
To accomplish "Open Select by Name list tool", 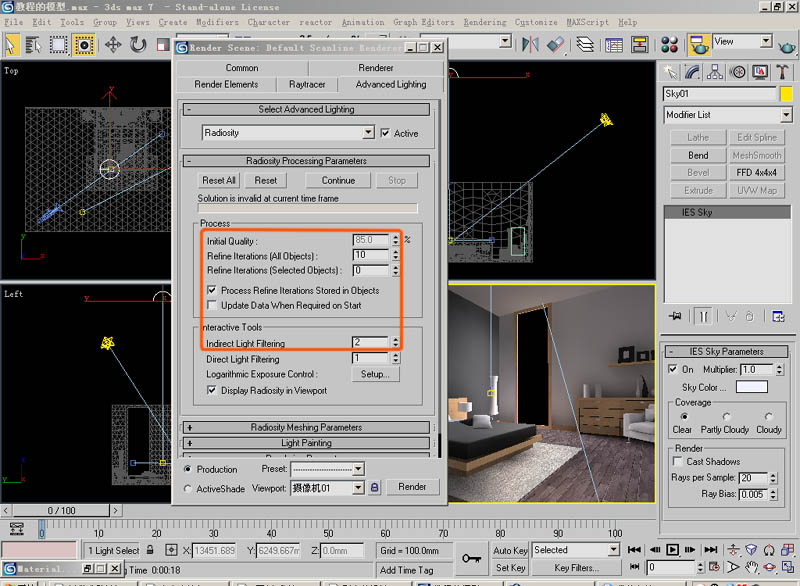I will (x=34, y=45).
